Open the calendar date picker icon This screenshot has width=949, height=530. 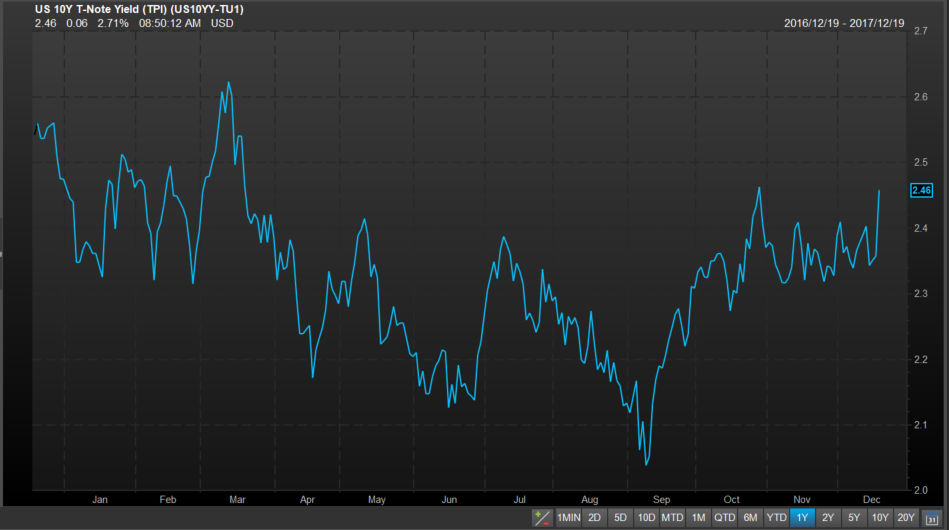(x=932, y=519)
